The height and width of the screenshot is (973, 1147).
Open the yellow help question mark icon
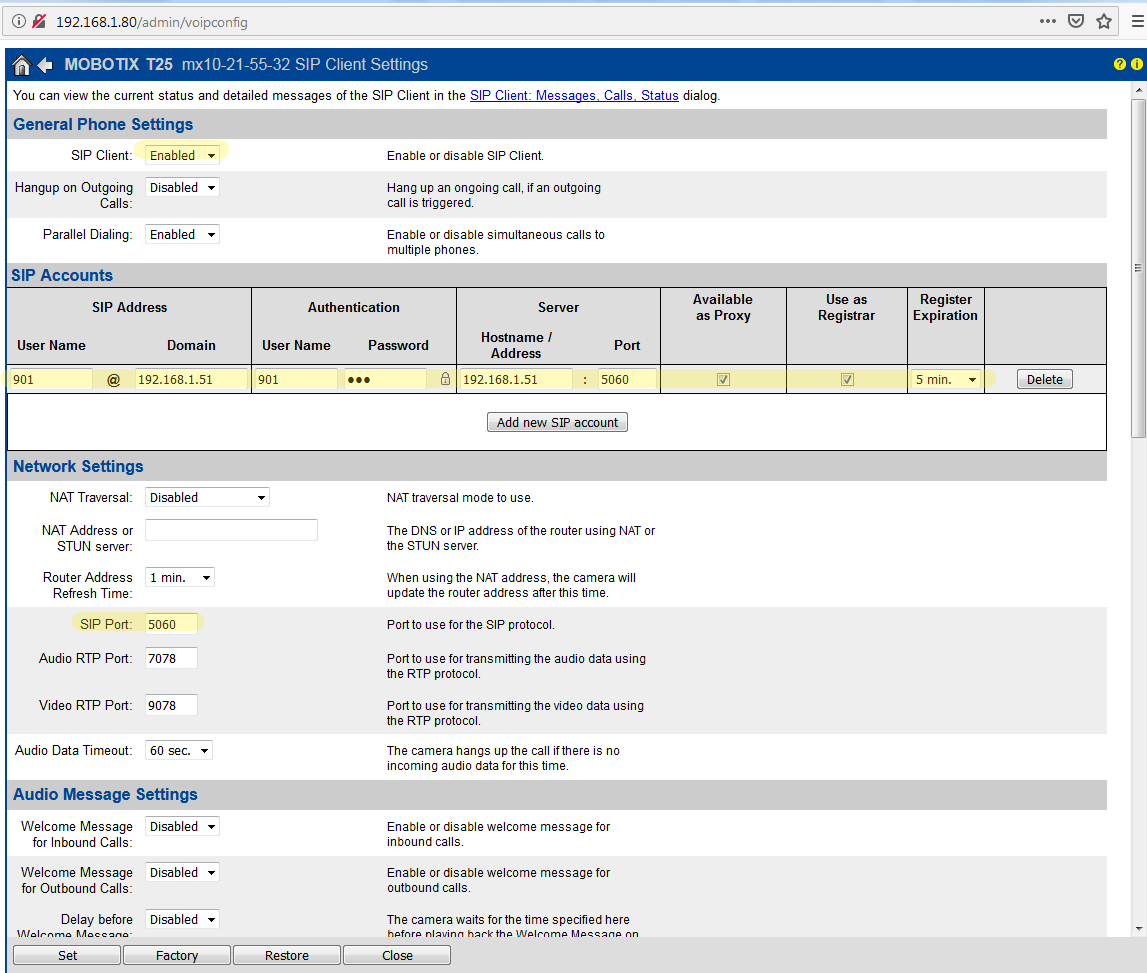pos(1120,64)
